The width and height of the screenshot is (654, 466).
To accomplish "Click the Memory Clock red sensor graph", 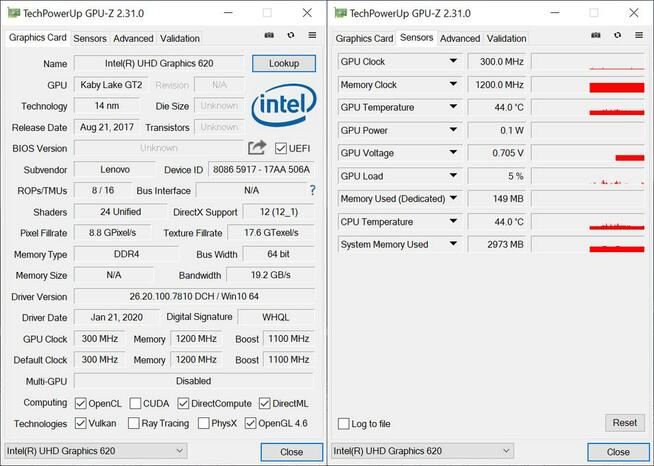I will click(616, 88).
